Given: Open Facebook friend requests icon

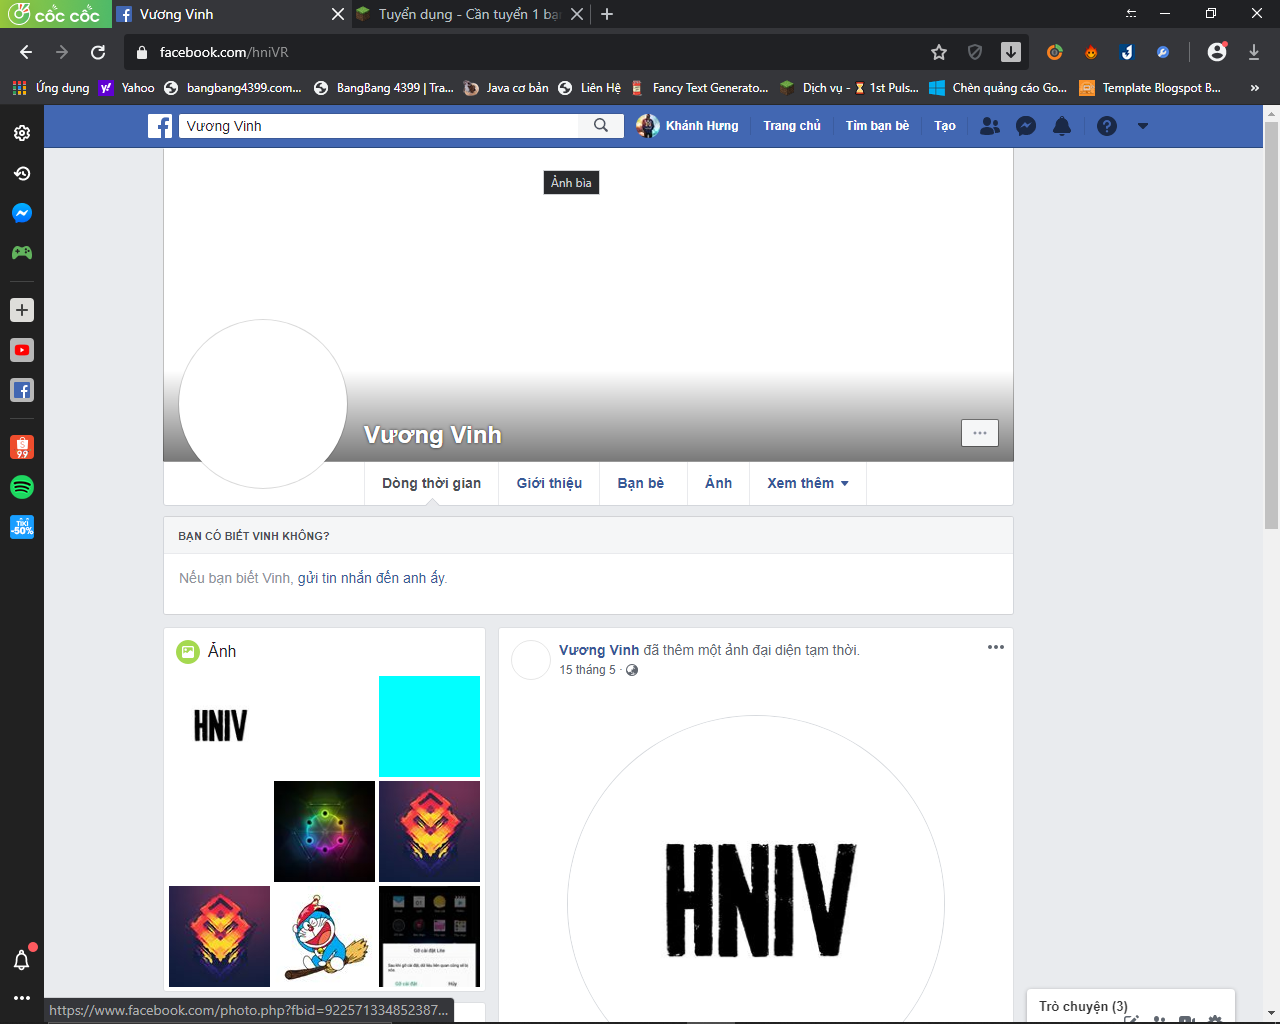Looking at the screenshot, I should pos(990,126).
